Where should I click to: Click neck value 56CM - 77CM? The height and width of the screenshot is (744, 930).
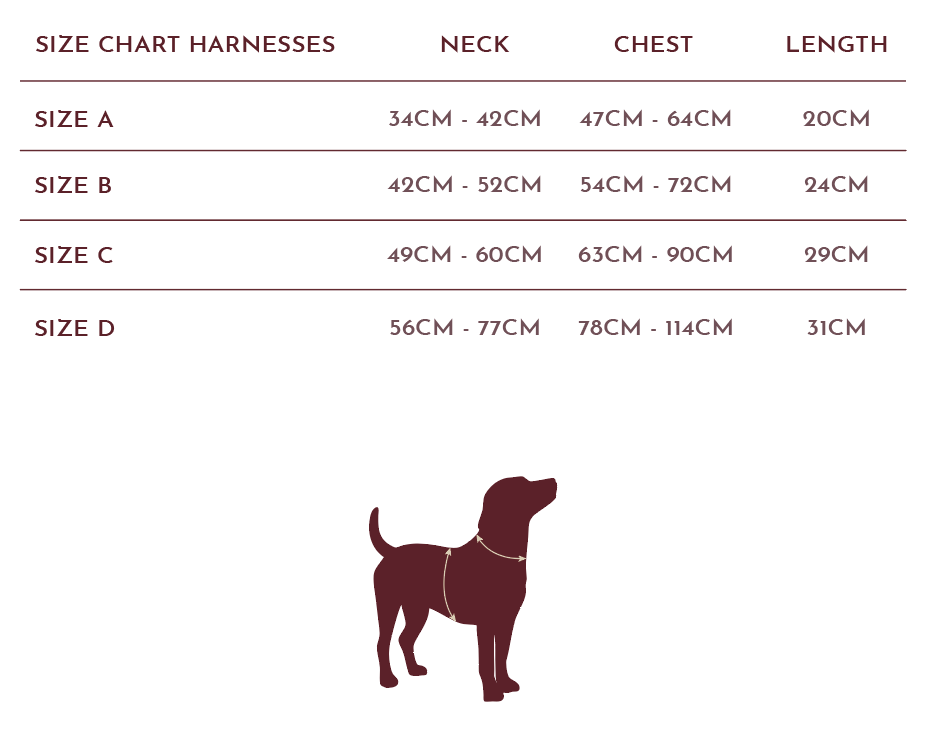point(465,328)
